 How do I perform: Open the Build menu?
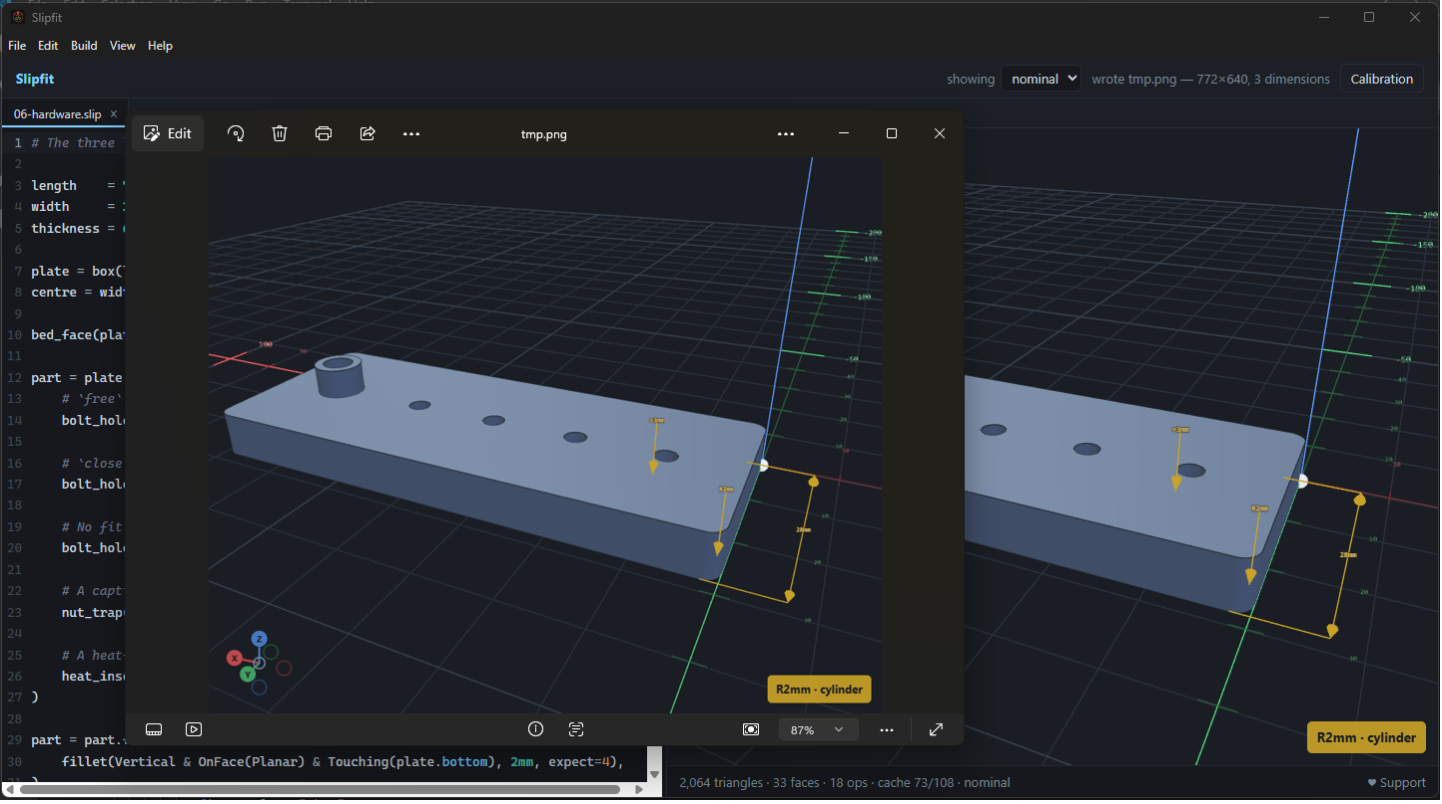pos(84,46)
